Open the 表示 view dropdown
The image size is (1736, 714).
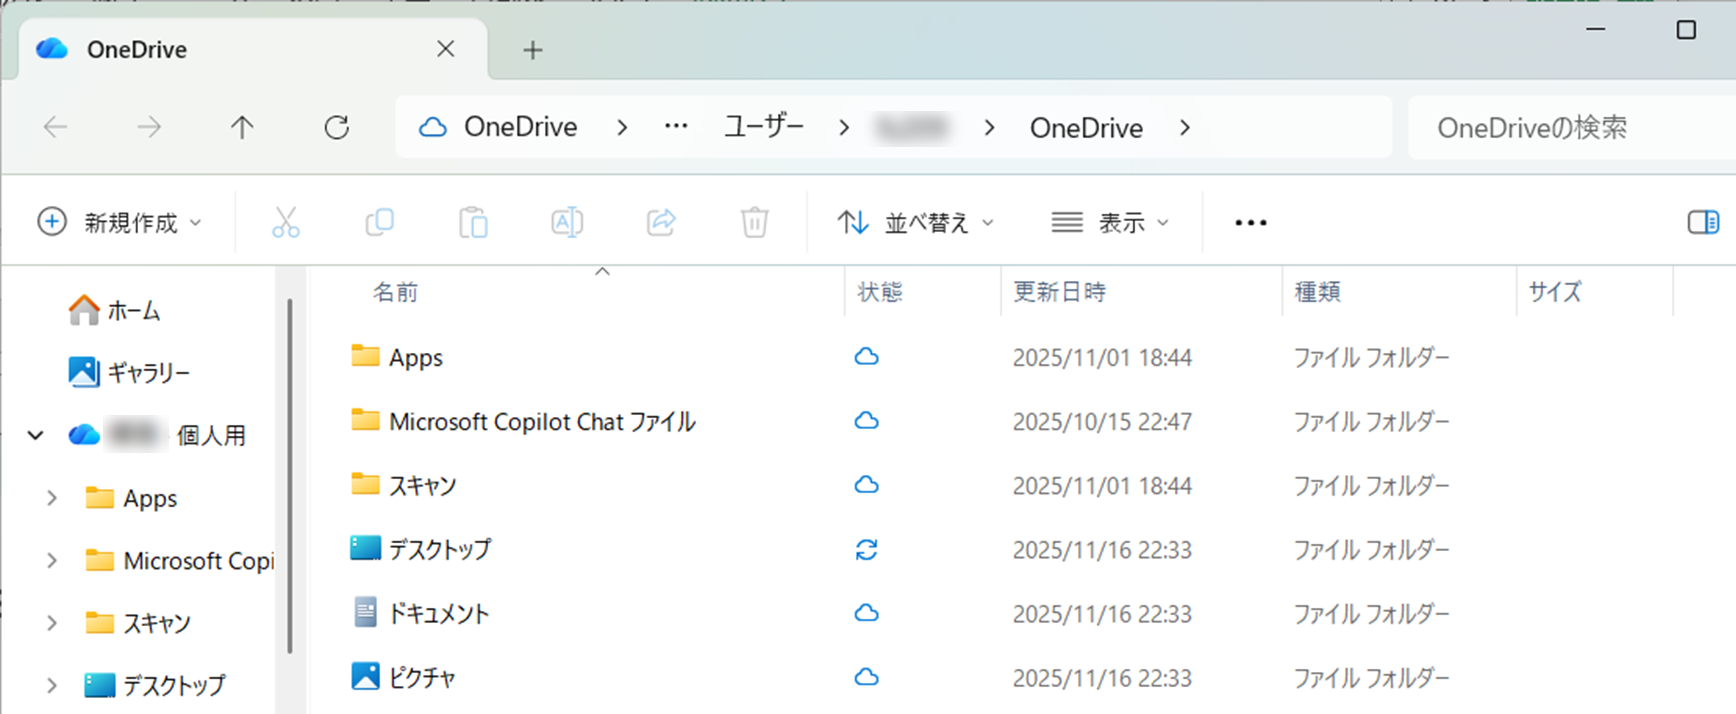point(1109,222)
